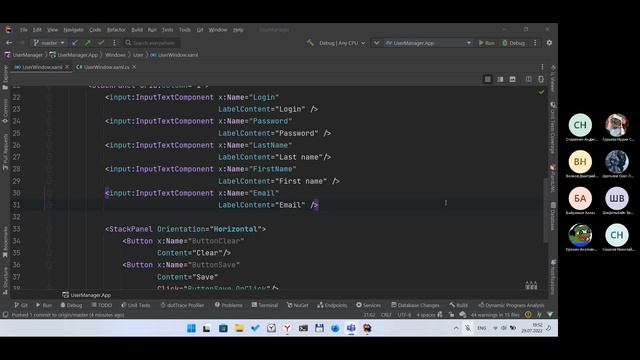Viewport: 640px width, 360px height.
Task: Open the Window menu
Action: [x=218, y=30]
